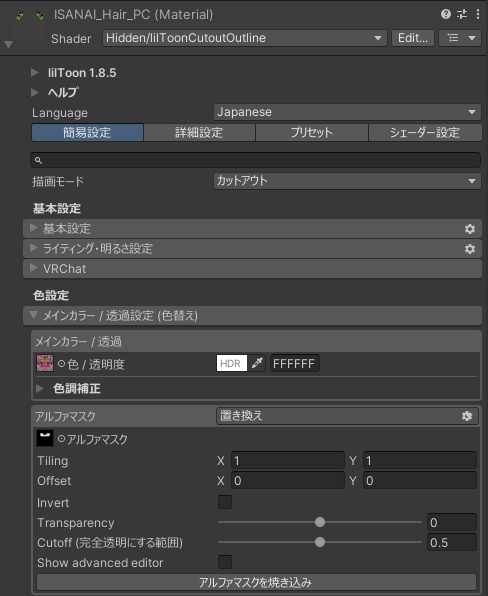Image resolution: width=488 pixels, height=596 pixels.
Task: Expand the 基本設定 section
Action: 252,229
